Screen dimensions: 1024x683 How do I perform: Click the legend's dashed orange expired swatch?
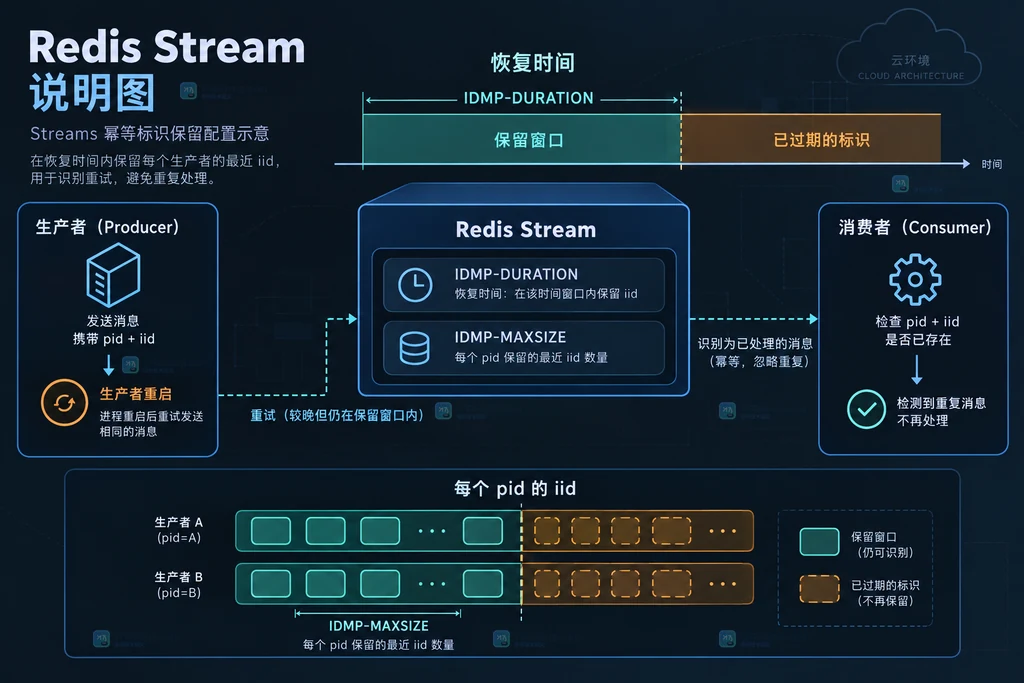pos(819,589)
